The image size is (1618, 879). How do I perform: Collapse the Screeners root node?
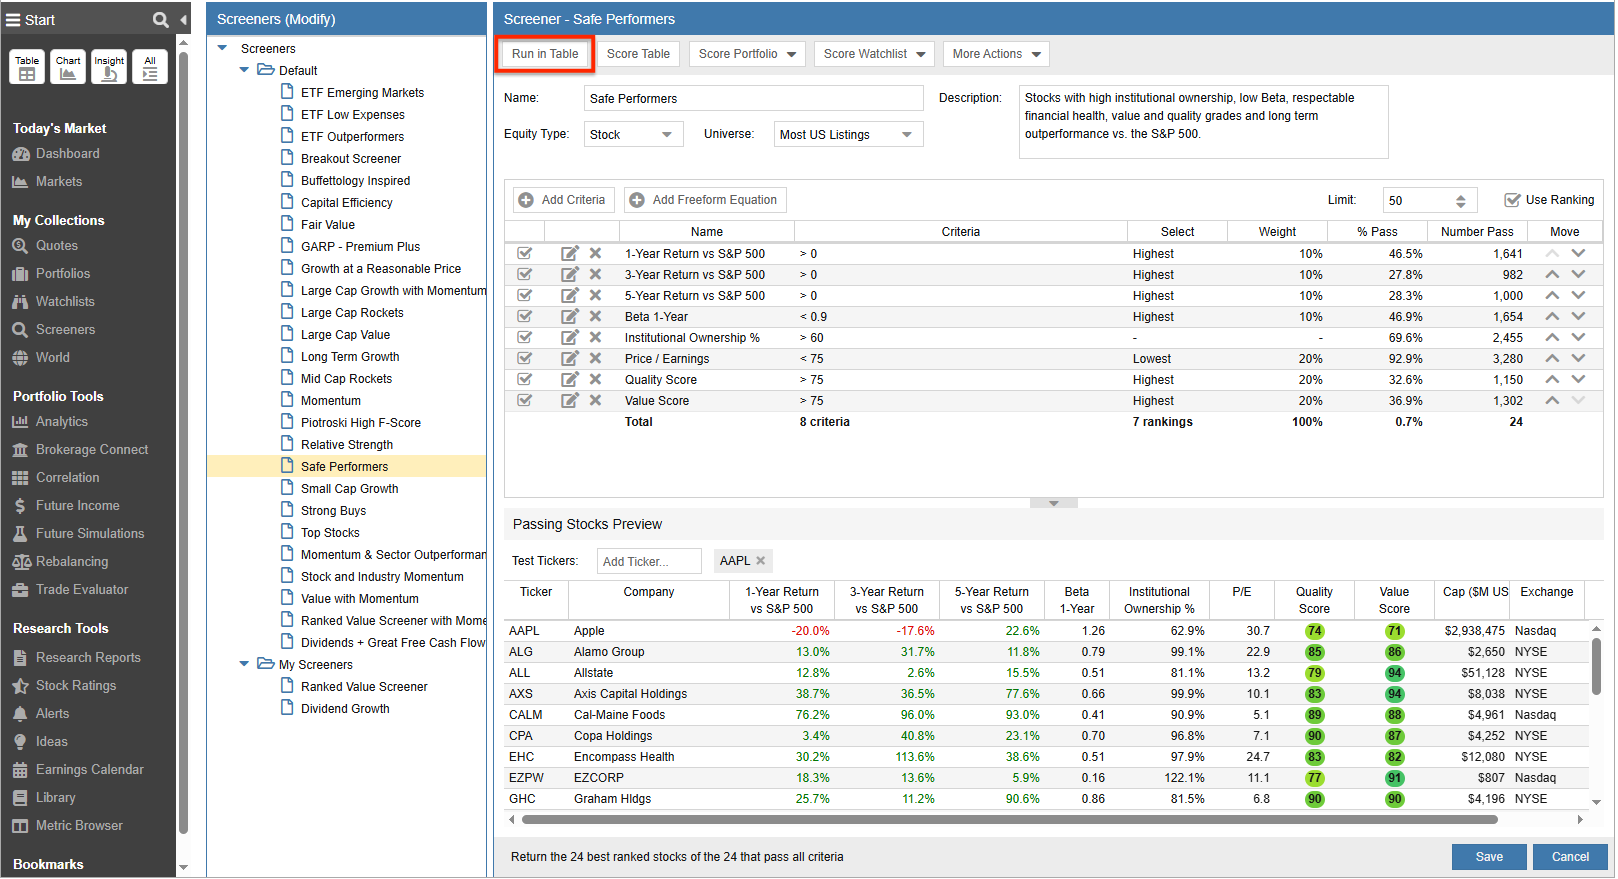click(x=223, y=48)
